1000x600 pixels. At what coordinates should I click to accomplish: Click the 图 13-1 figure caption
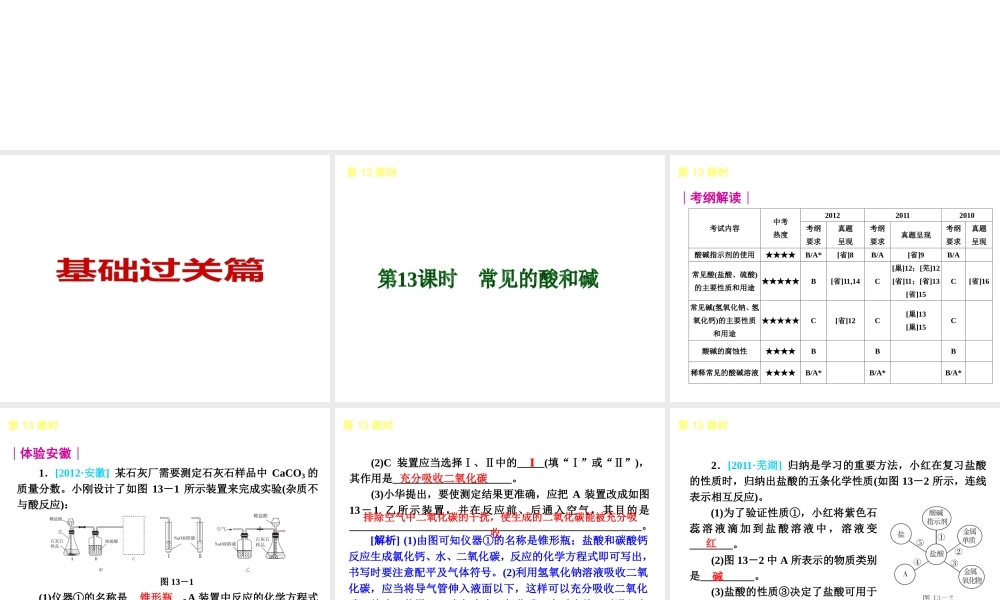pos(177,582)
